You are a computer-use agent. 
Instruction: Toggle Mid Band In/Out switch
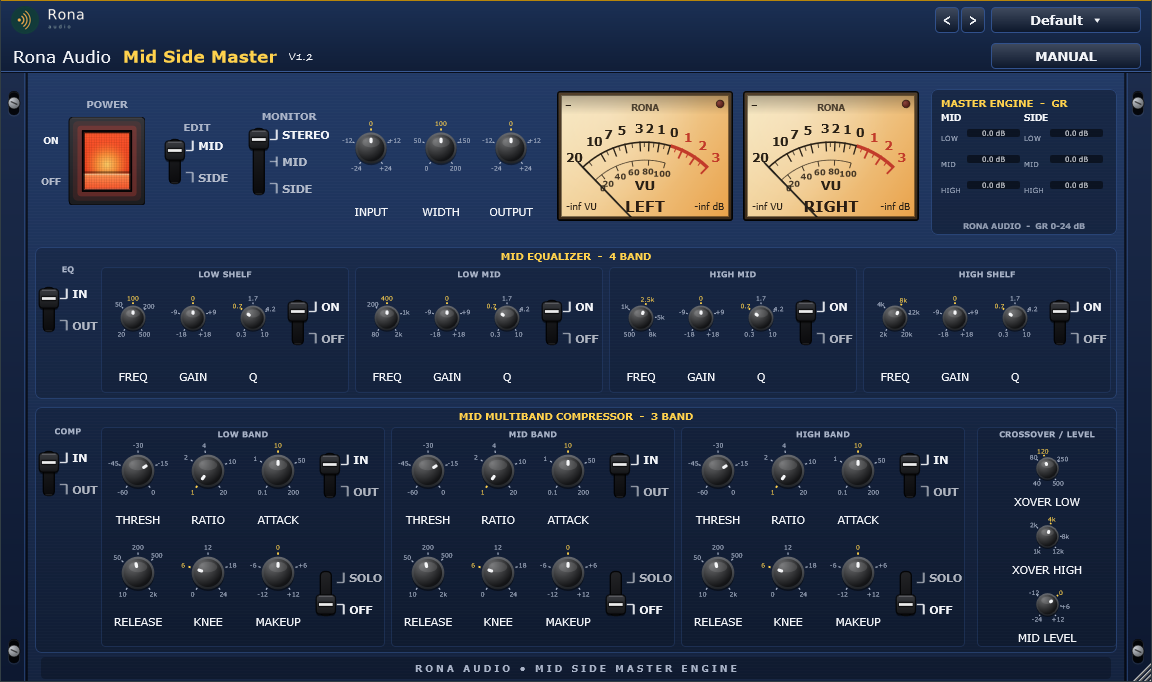[620, 475]
